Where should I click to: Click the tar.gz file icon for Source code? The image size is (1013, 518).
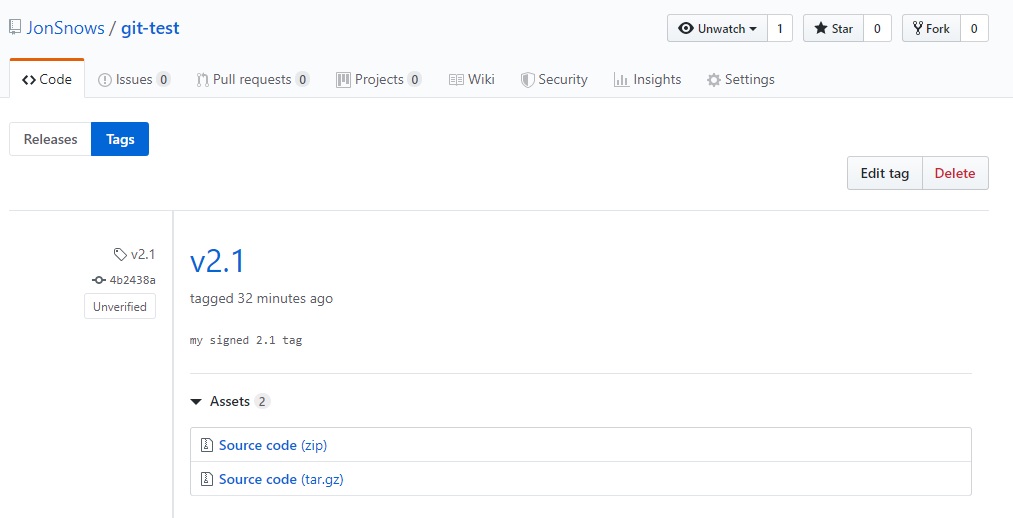[206, 479]
